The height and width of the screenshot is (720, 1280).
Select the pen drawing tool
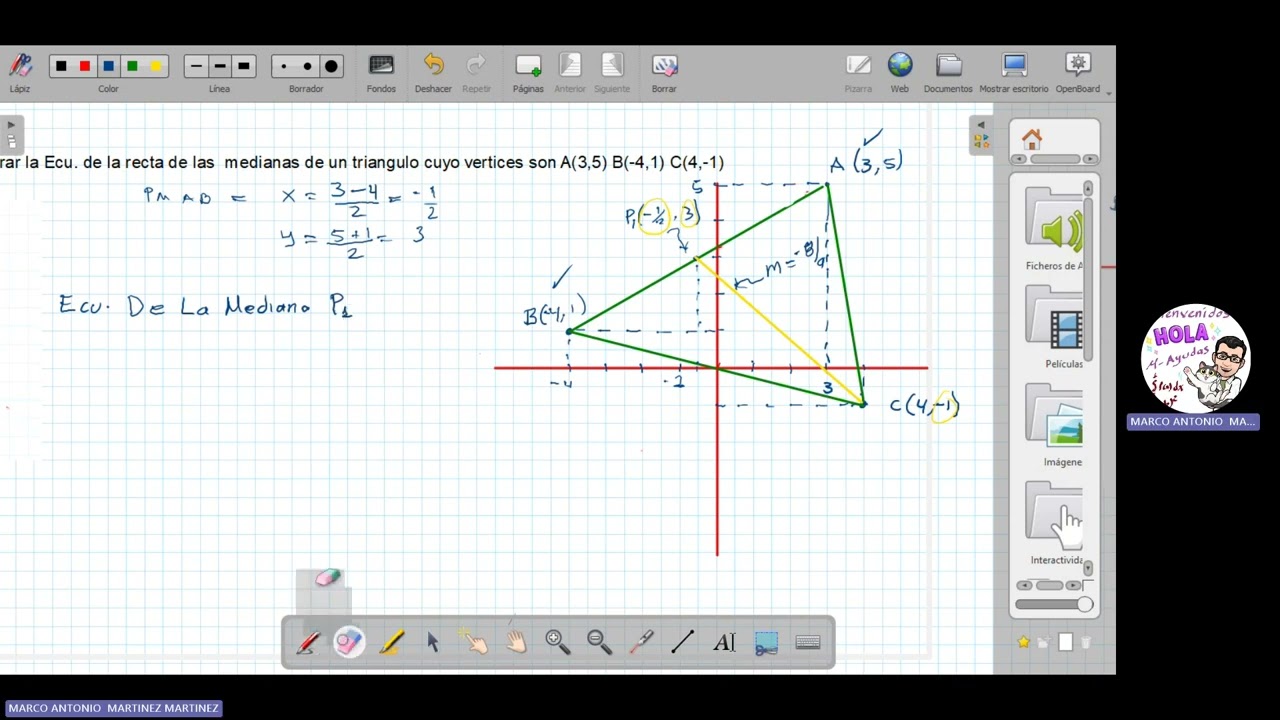pos(307,643)
